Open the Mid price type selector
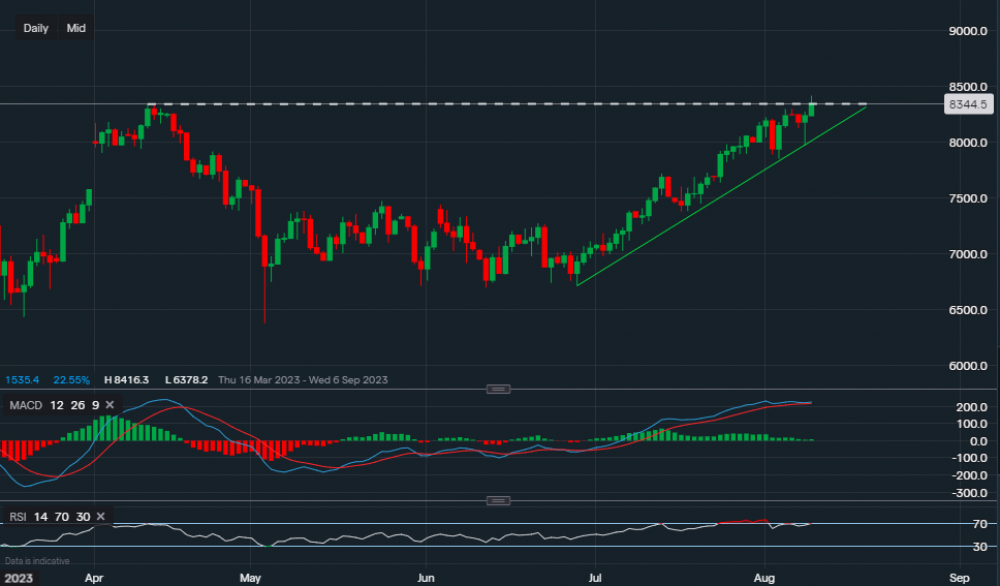Image resolution: width=1000 pixels, height=586 pixels. pyautogui.click(x=76, y=28)
